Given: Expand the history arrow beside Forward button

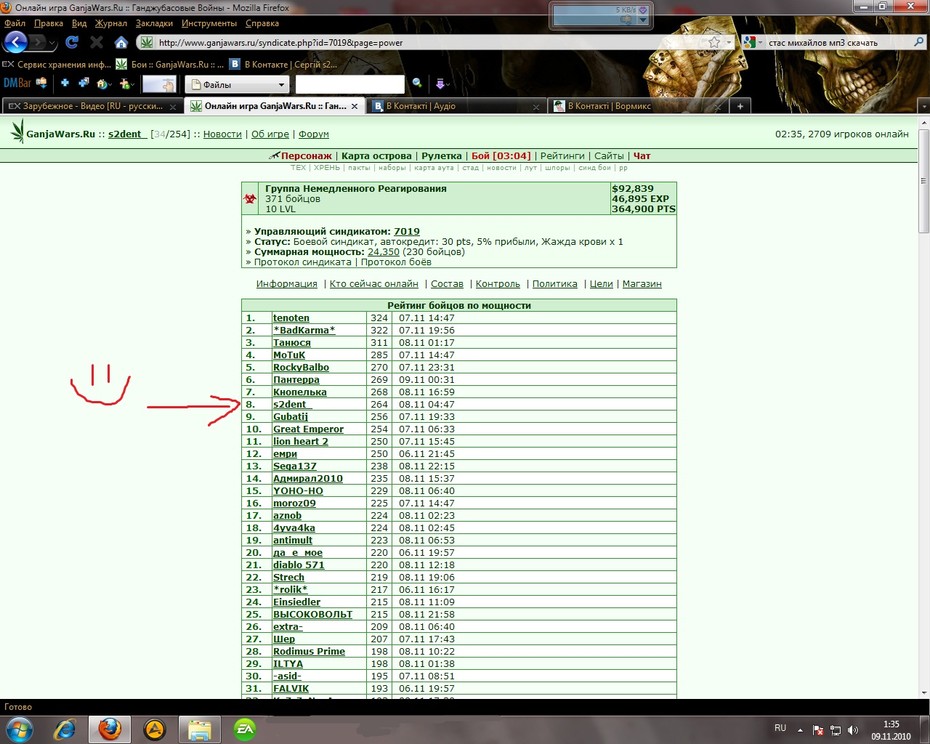Looking at the screenshot, I should tap(53, 43).
